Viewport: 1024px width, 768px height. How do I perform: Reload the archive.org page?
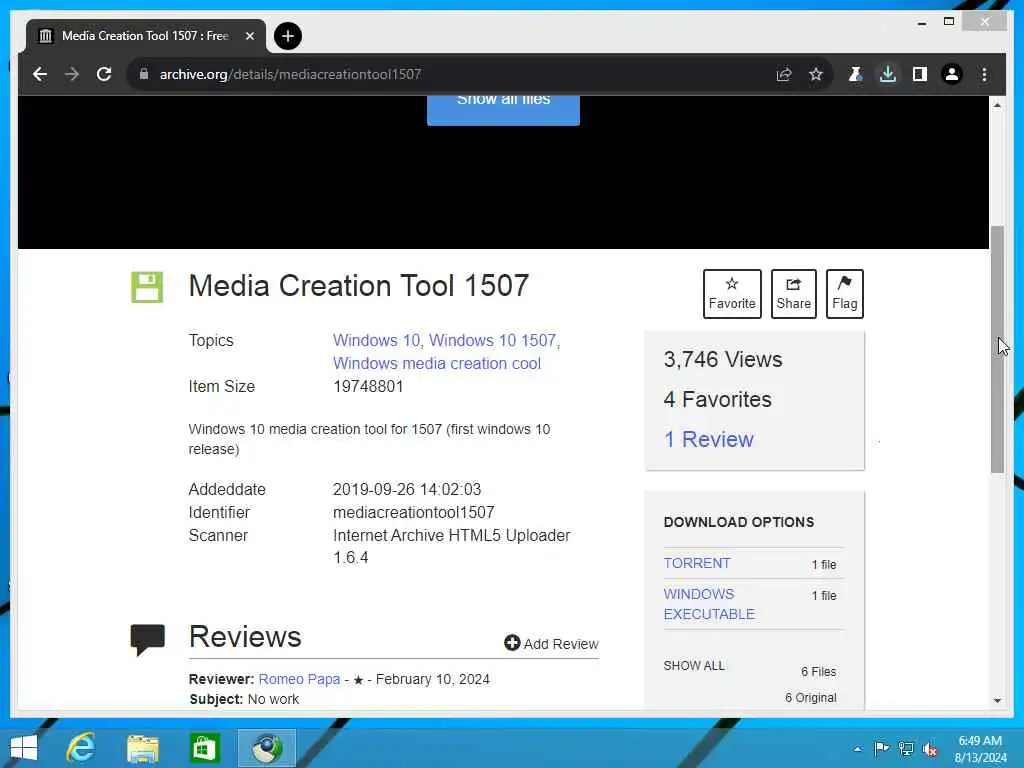pyautogui.click(x=104, y=74)
